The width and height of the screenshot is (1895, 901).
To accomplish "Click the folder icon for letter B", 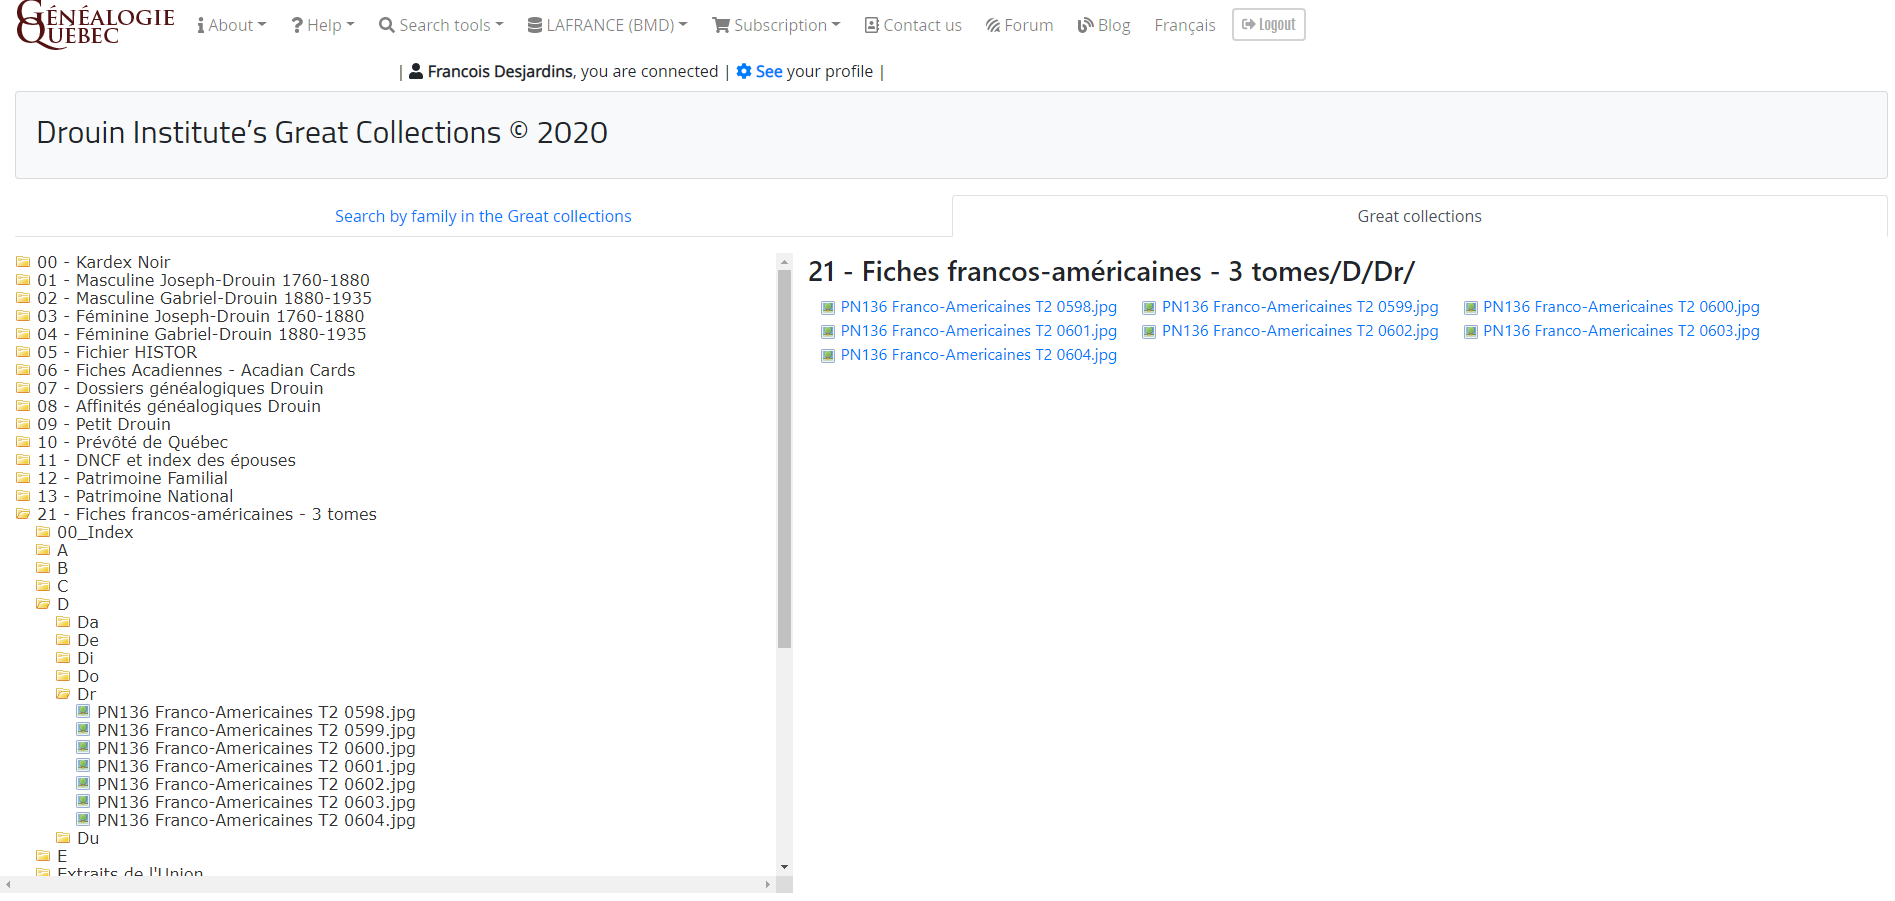I will click(x=43, y=568).
